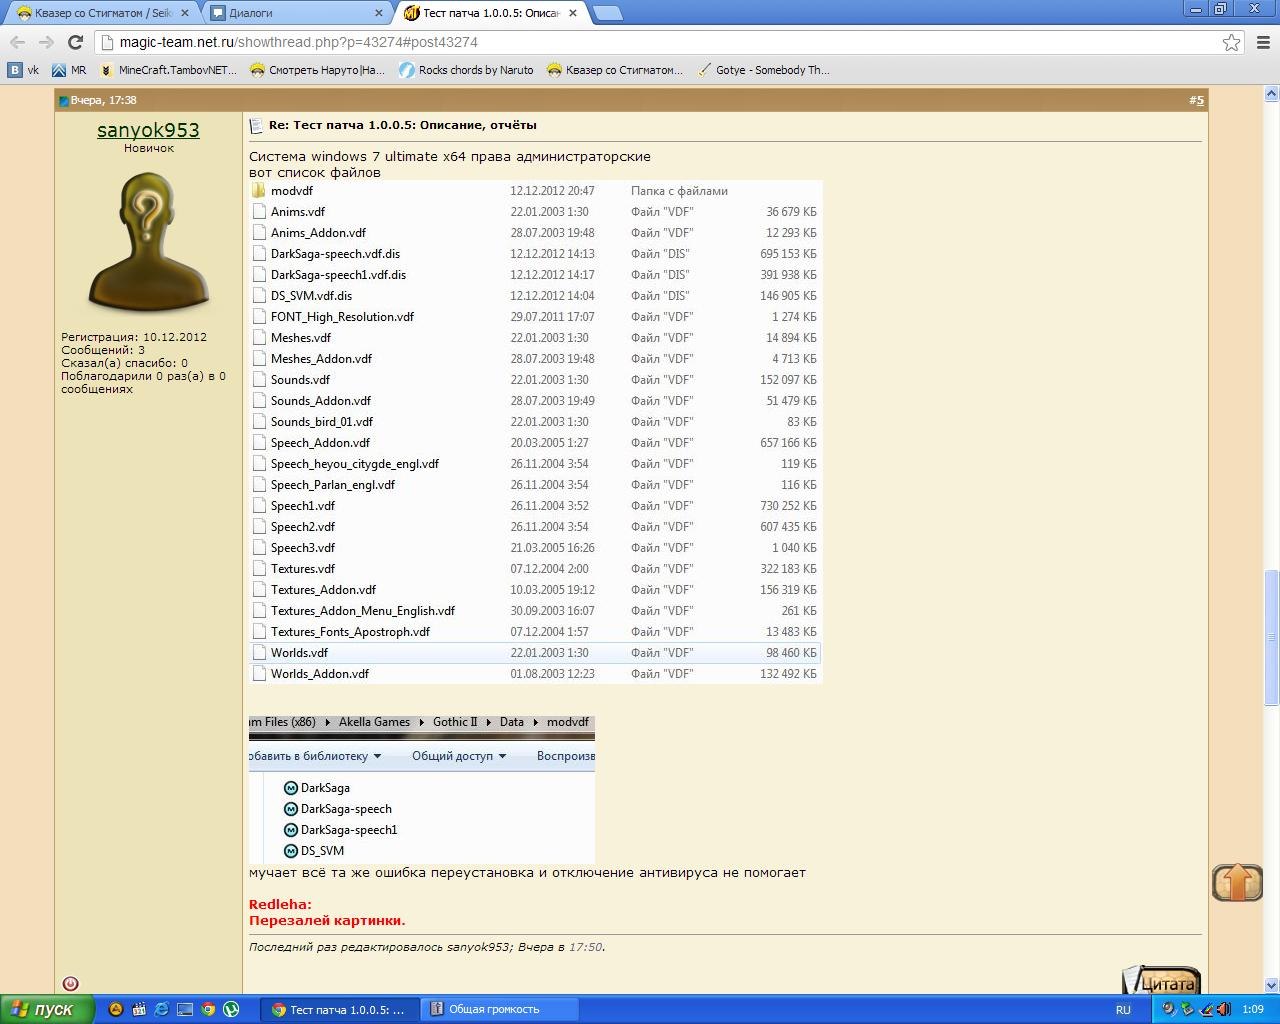Click the Meshes_Addon.vdf file name
Image resolution: width=1280 pixels, height=1024 pixels.
point(321,359)
